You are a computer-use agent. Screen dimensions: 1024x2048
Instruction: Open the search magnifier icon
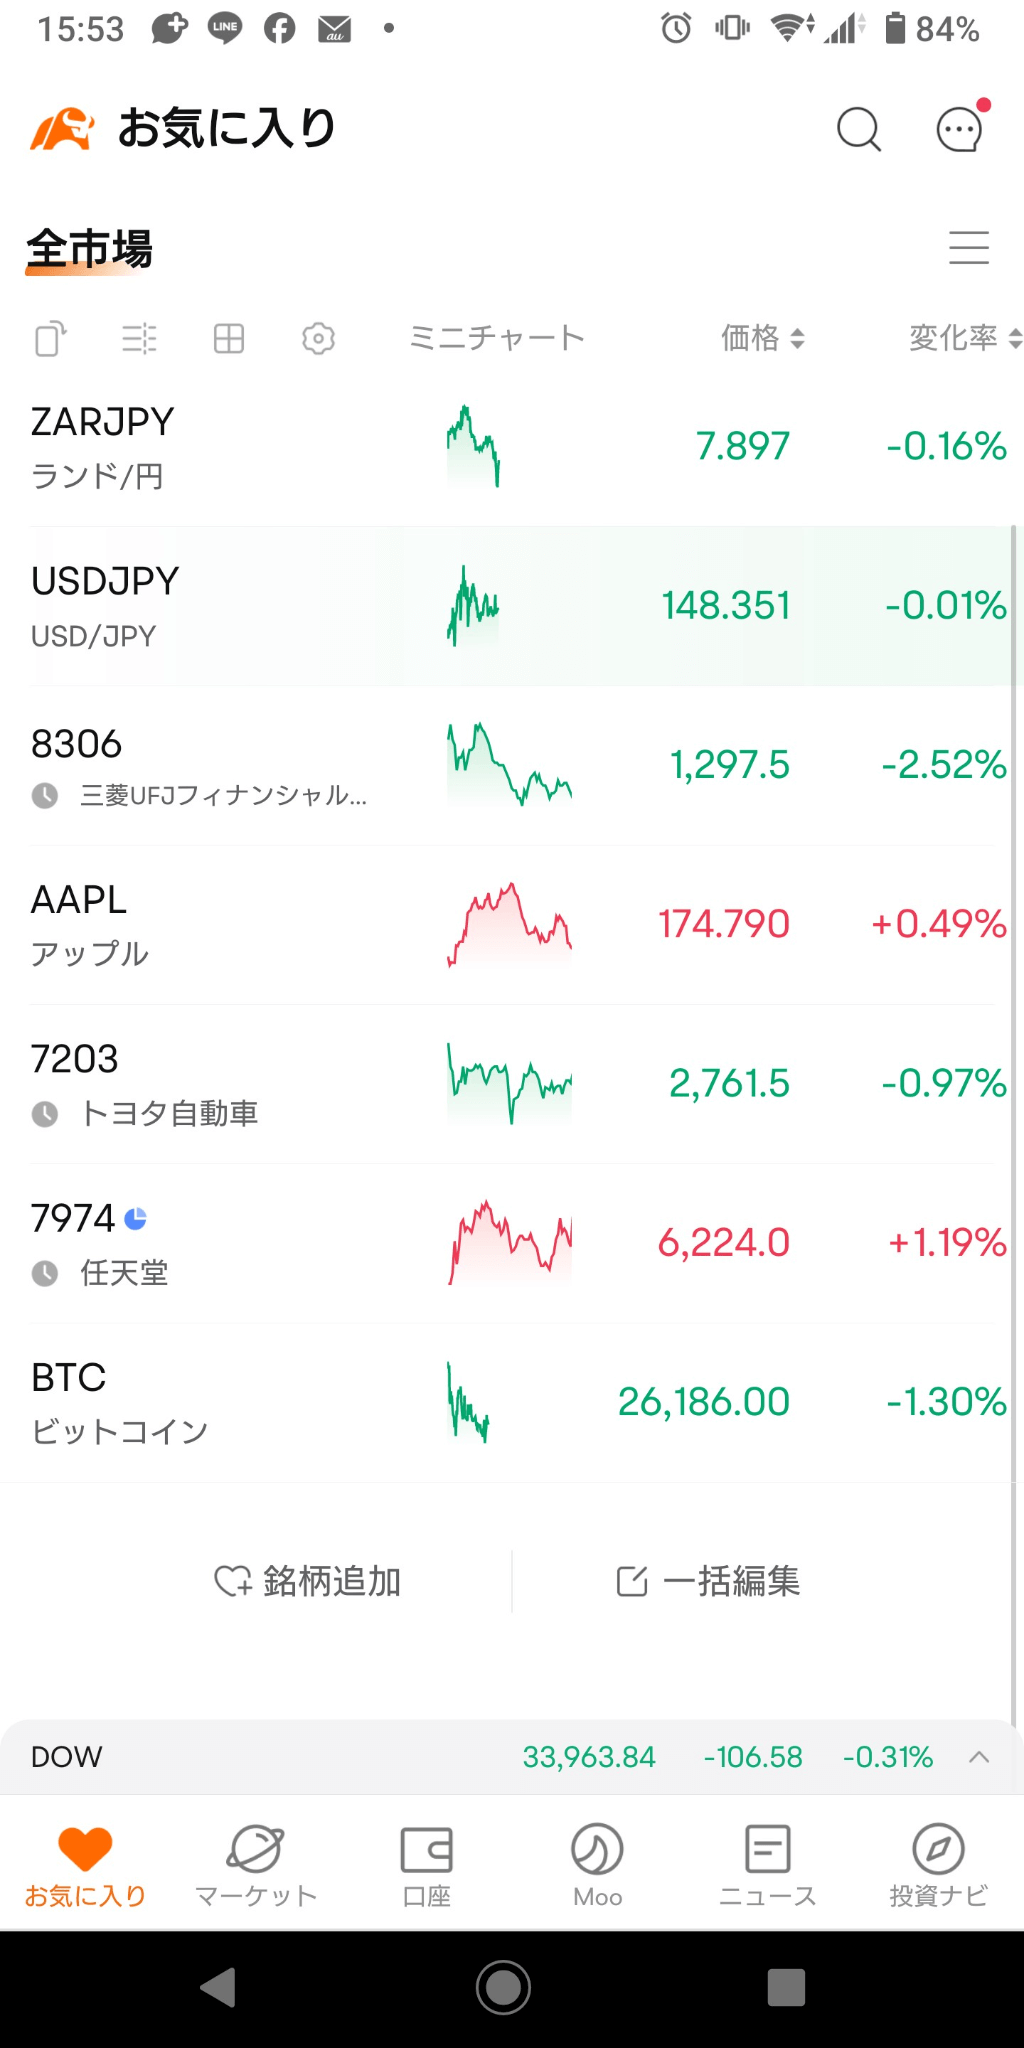click(858, 129)
